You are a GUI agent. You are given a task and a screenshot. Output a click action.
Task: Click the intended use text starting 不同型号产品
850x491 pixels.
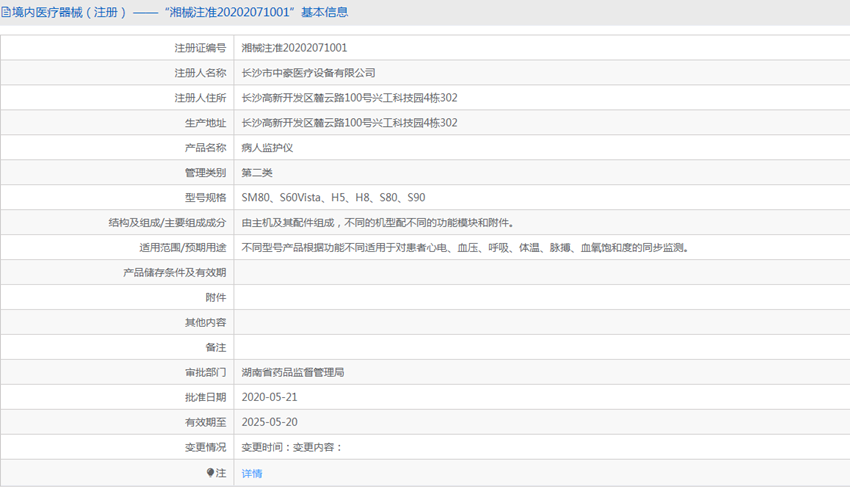pos(465,248)
